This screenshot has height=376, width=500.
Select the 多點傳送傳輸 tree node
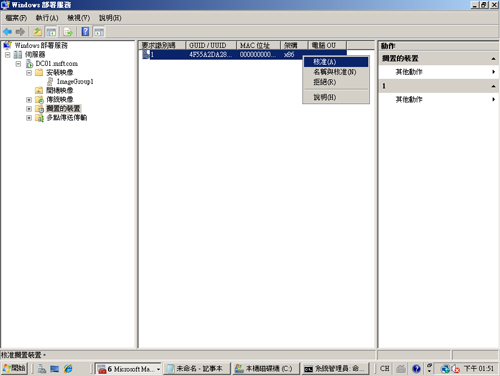click(67, 117)
